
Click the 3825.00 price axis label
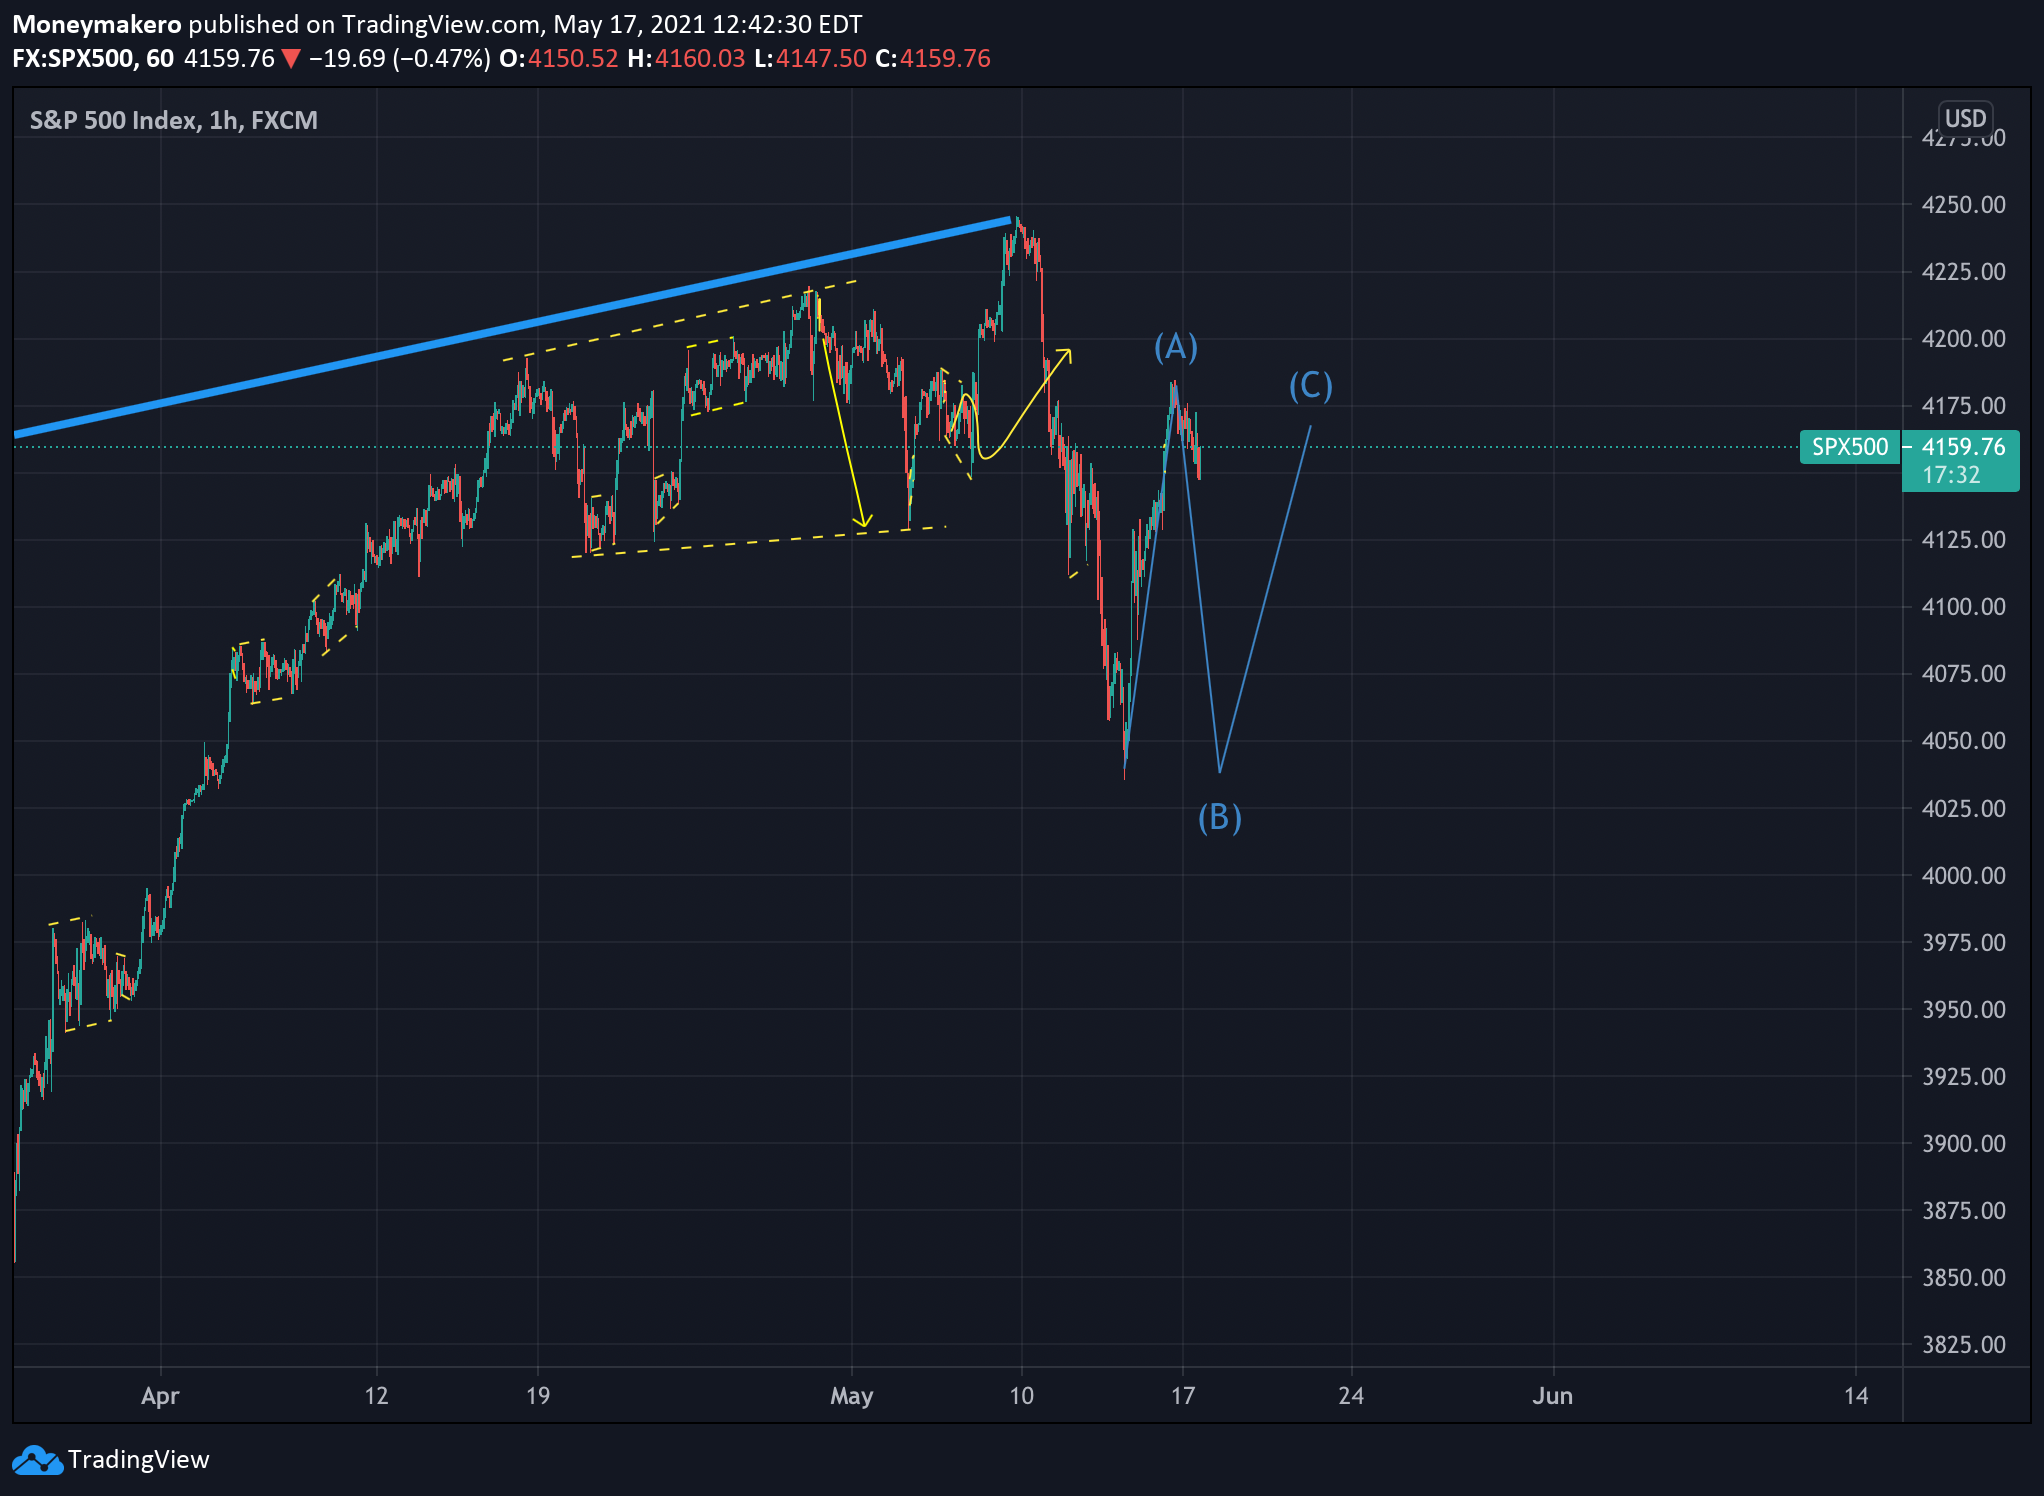click(1963, 1345)
